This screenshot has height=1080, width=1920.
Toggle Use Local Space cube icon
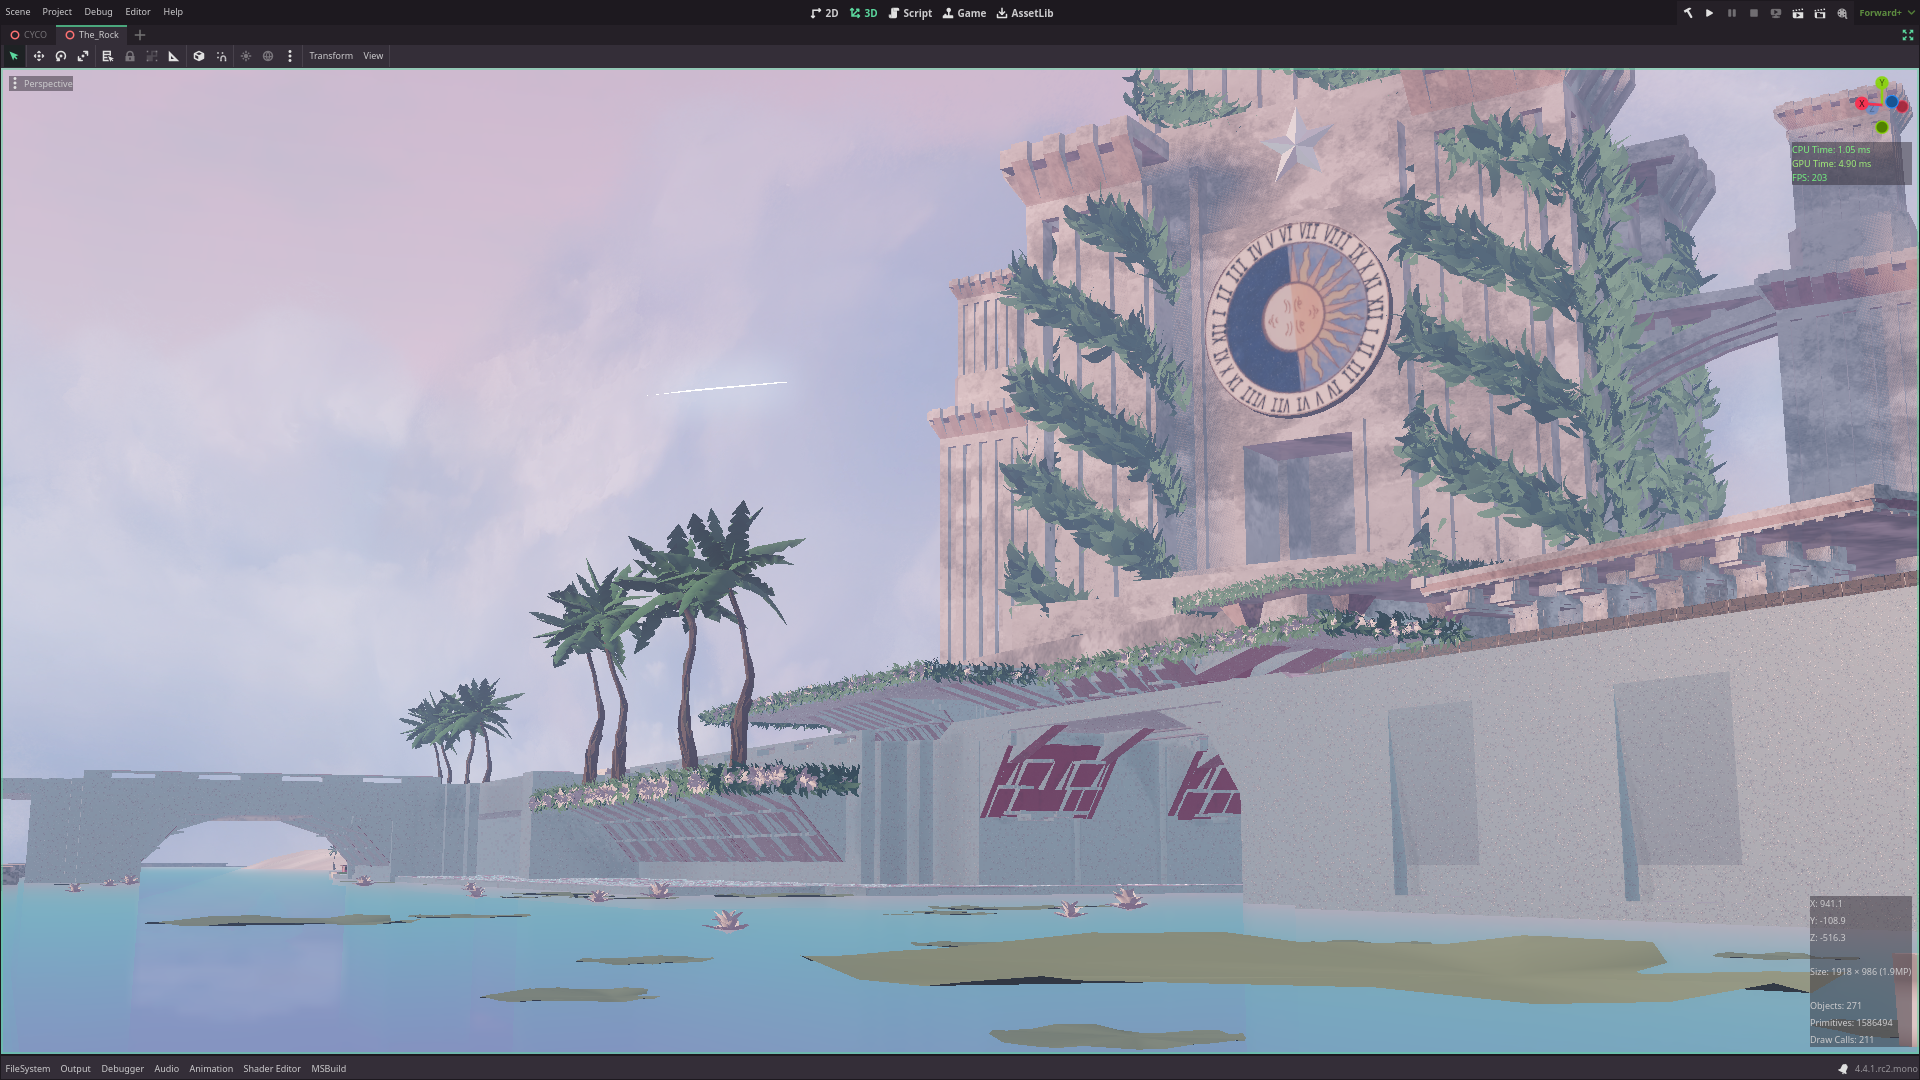[199, 56]
